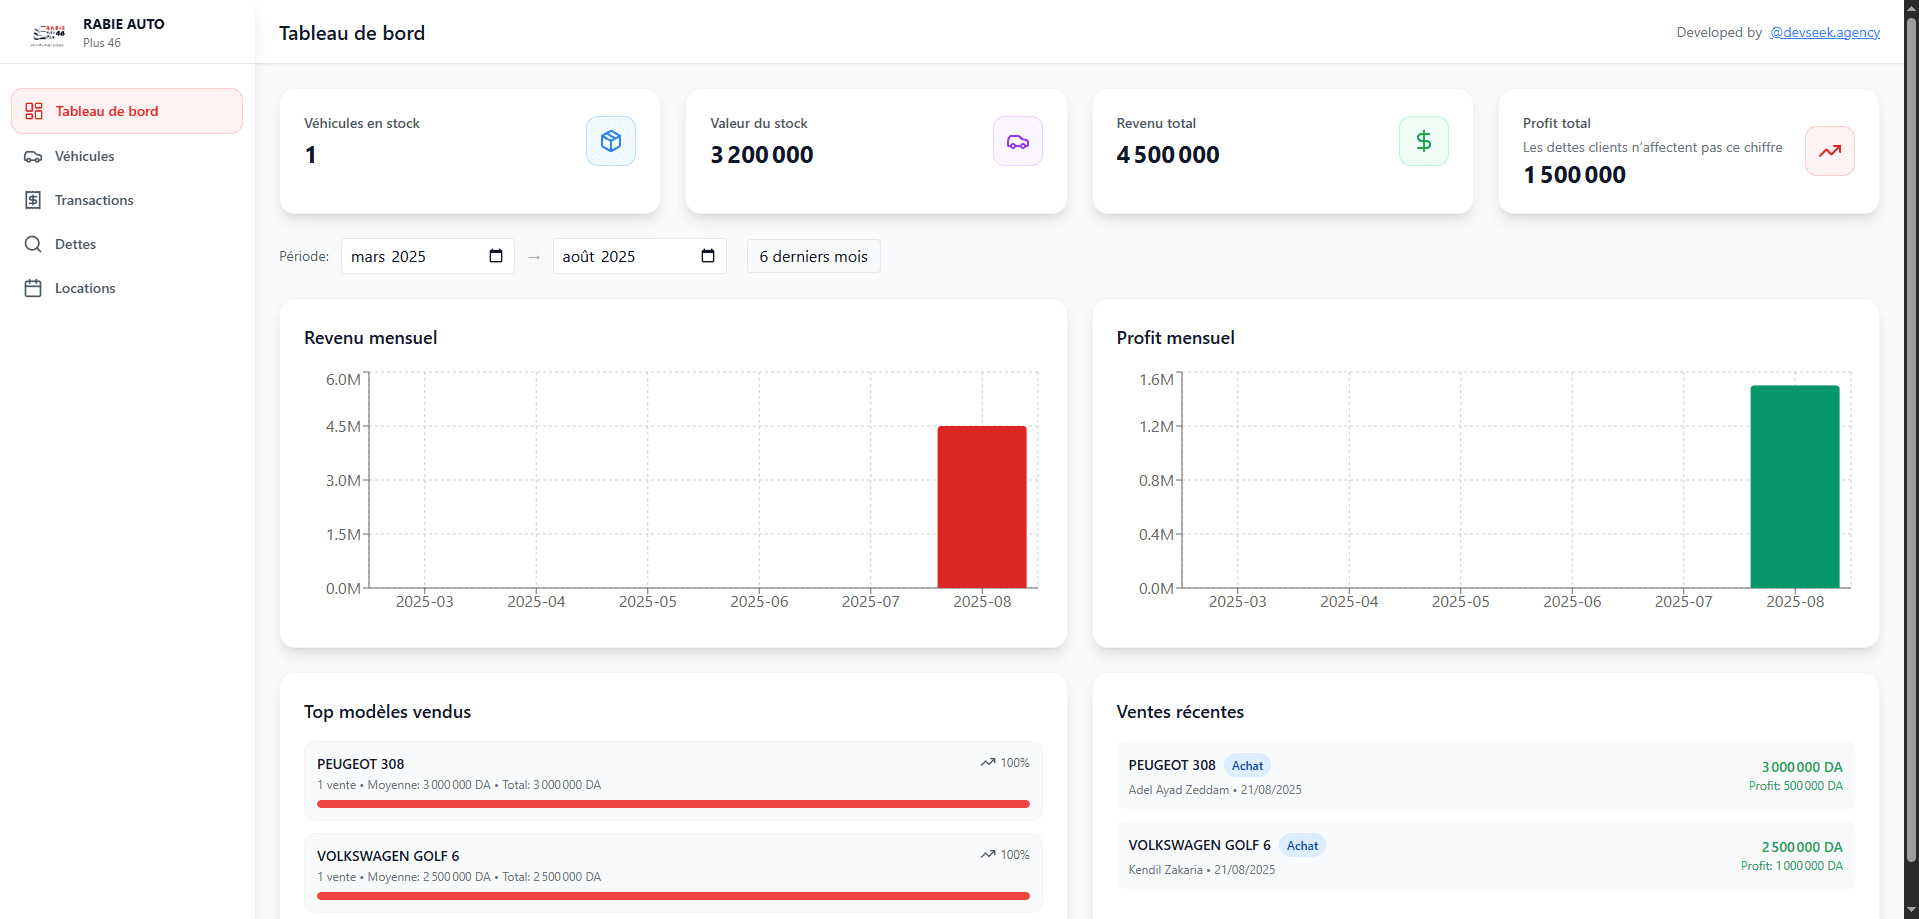The height and width of the screenshot is (919, 1919).
Task: Click the PEUGEOT 308 red progress bar
Action: point(672,804)
